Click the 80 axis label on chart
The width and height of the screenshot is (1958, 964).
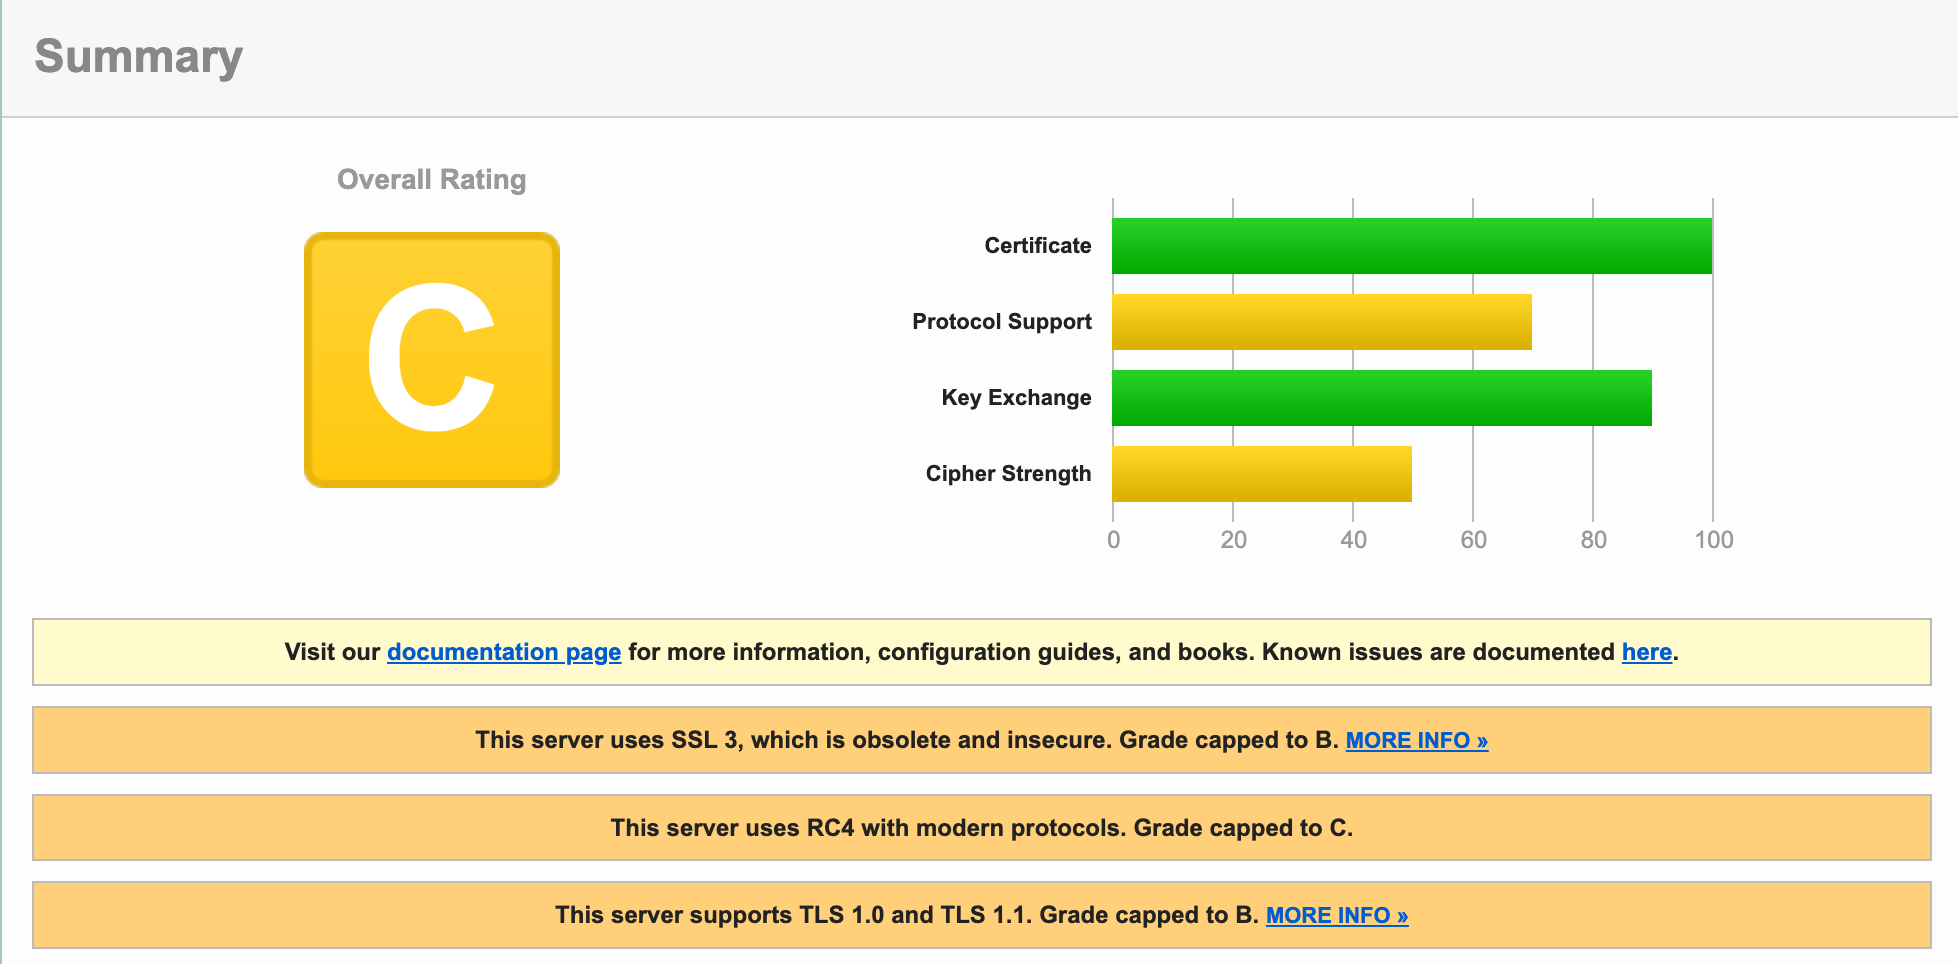point(1594,540)
